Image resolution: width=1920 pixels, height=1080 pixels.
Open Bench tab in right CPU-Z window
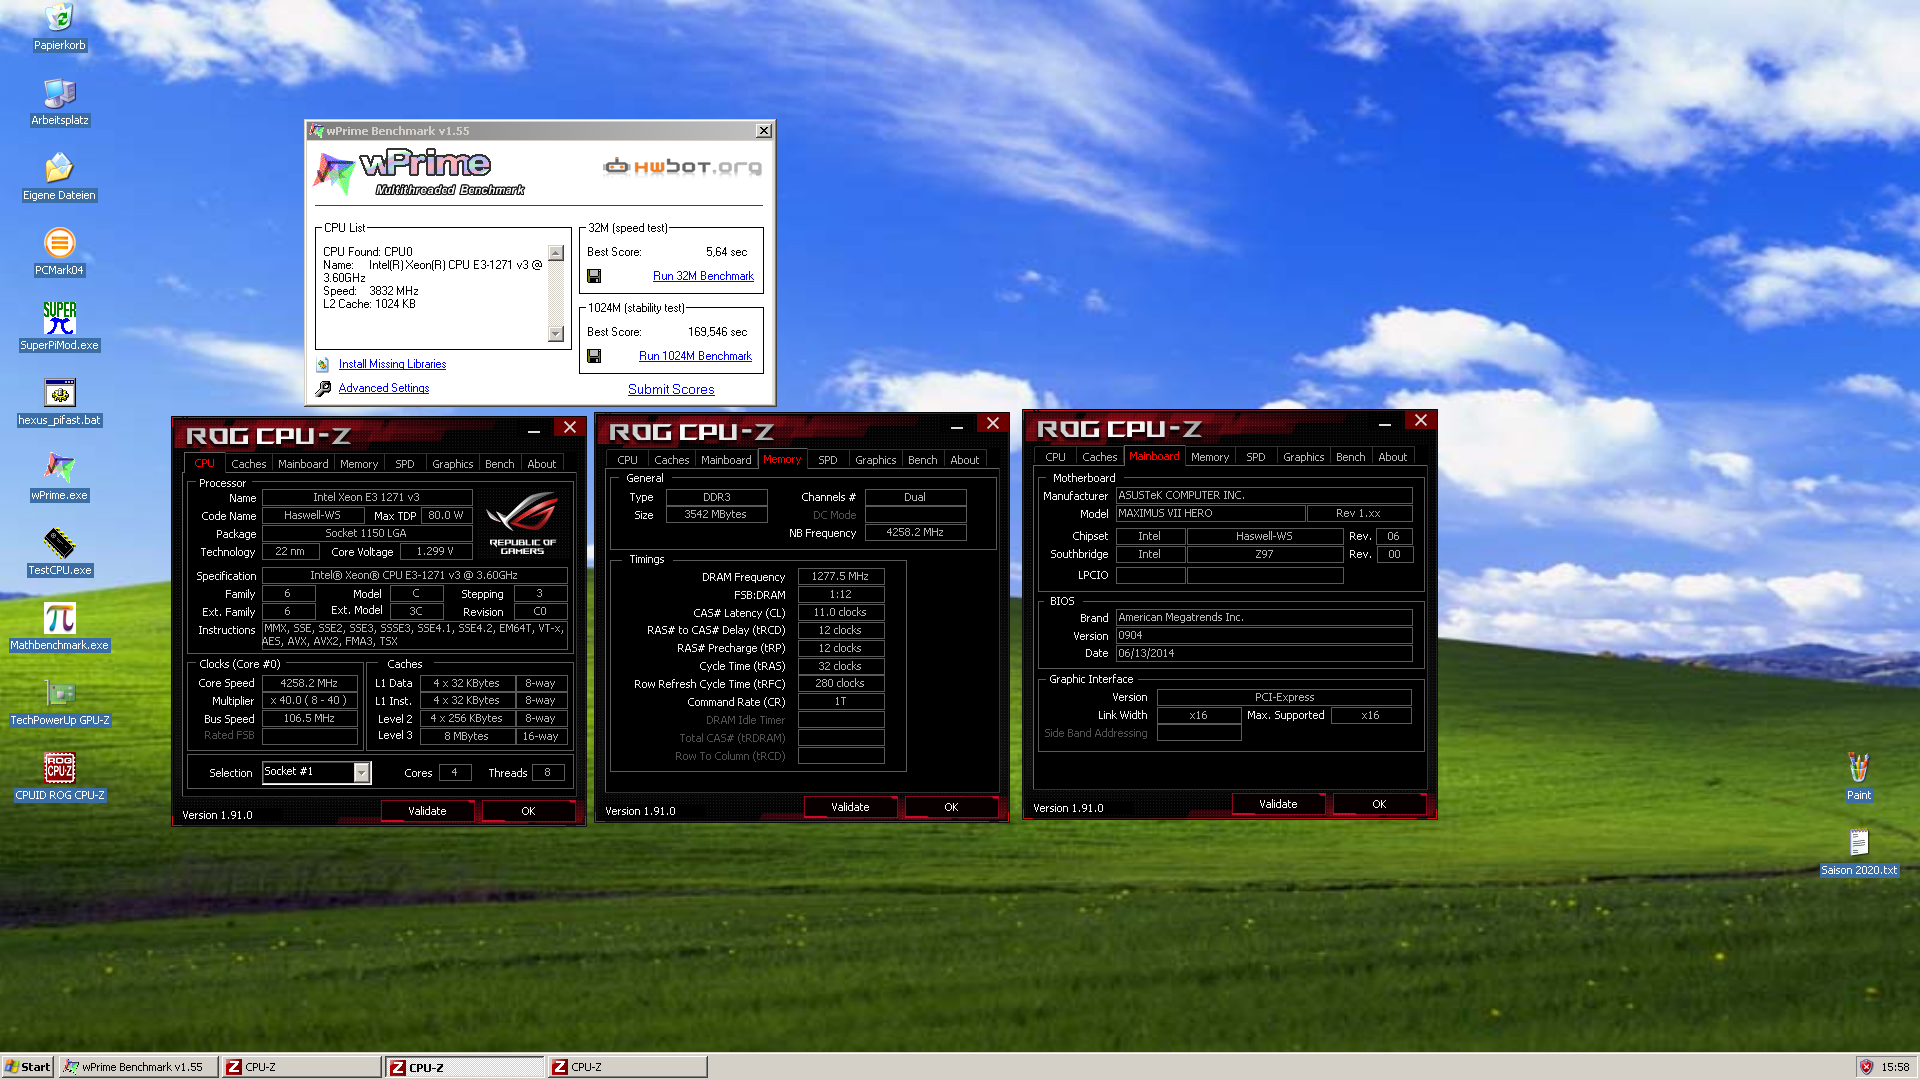[1351, 457]
